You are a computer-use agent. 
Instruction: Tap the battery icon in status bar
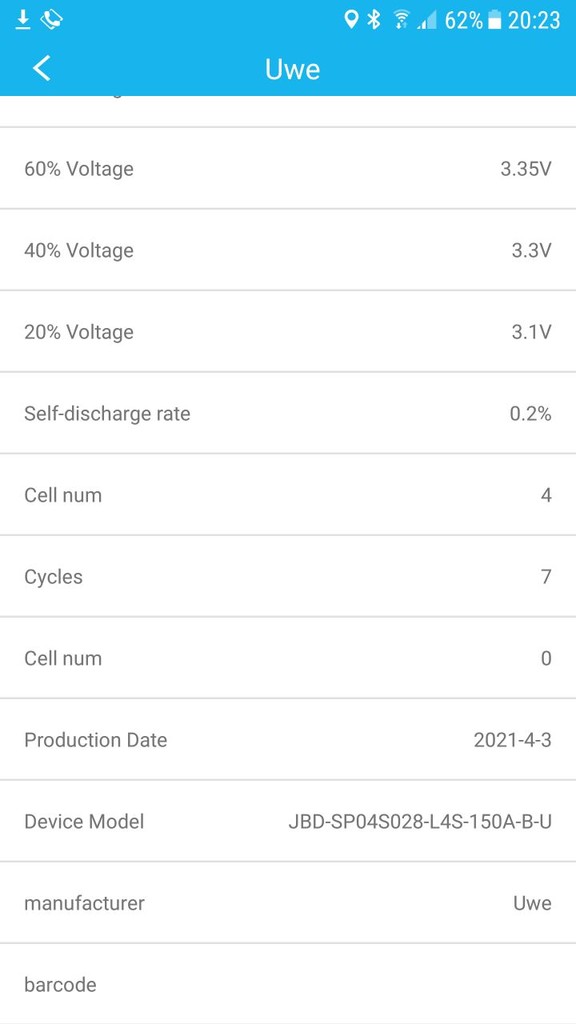[x=495, y=21]
